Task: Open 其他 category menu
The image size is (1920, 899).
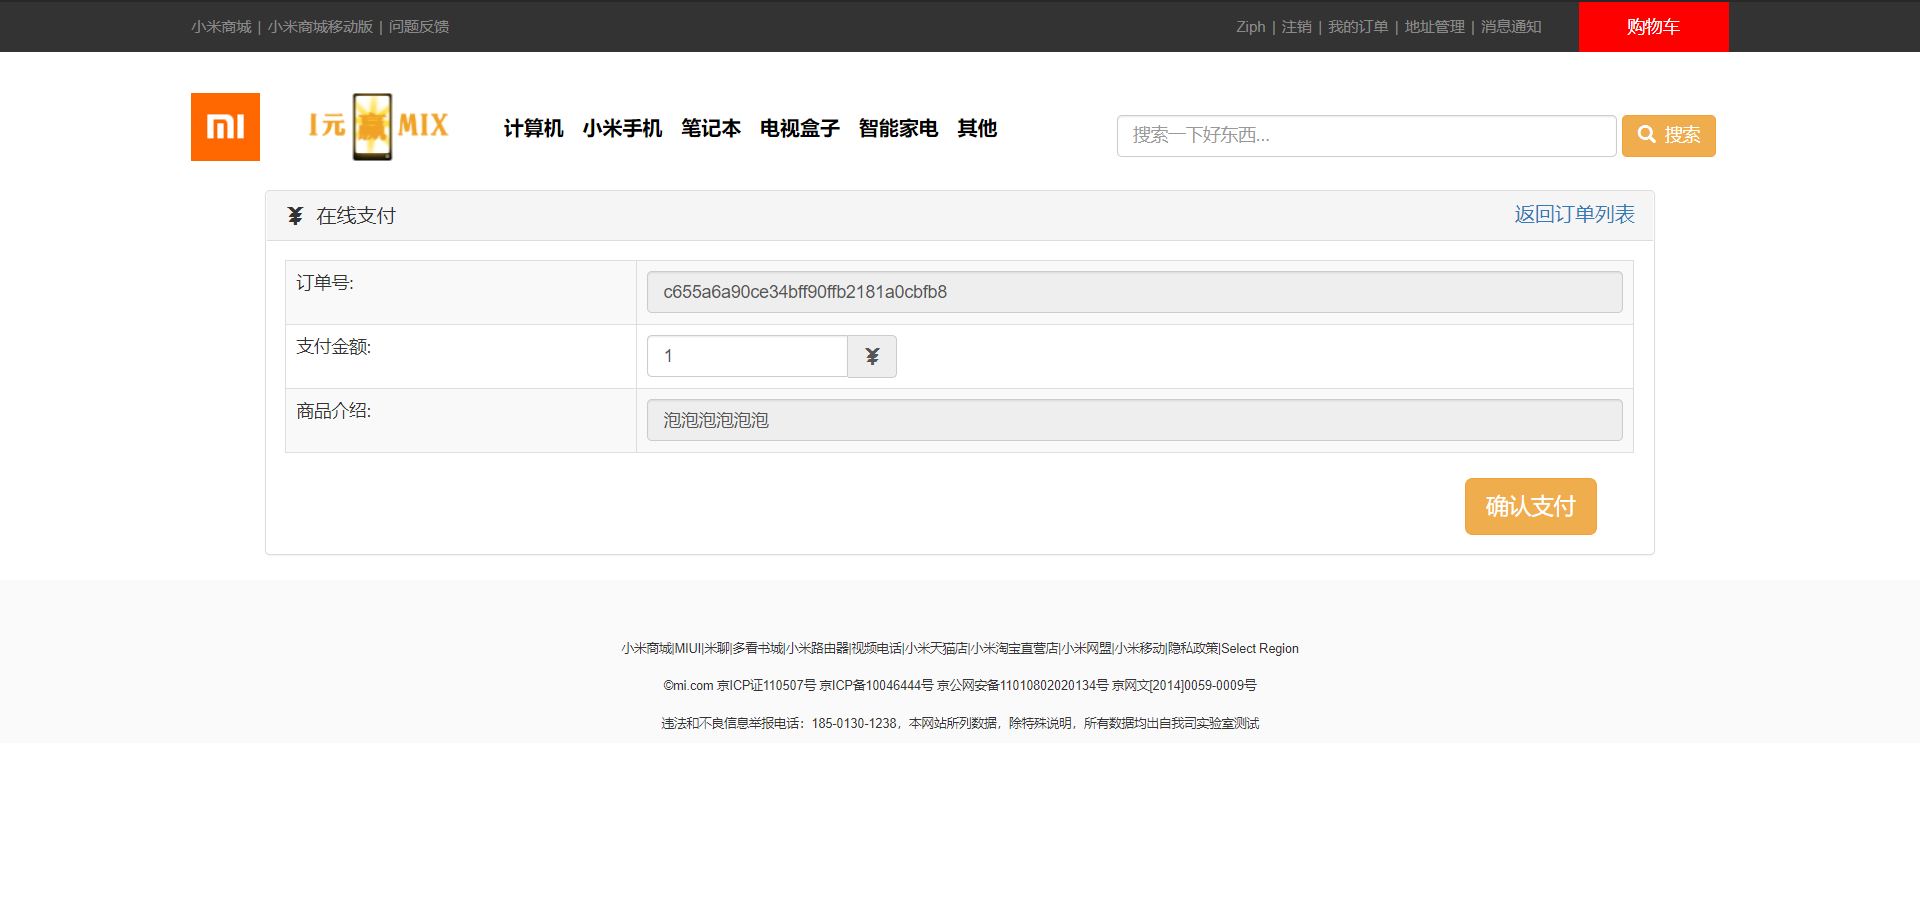Action: 977,128
